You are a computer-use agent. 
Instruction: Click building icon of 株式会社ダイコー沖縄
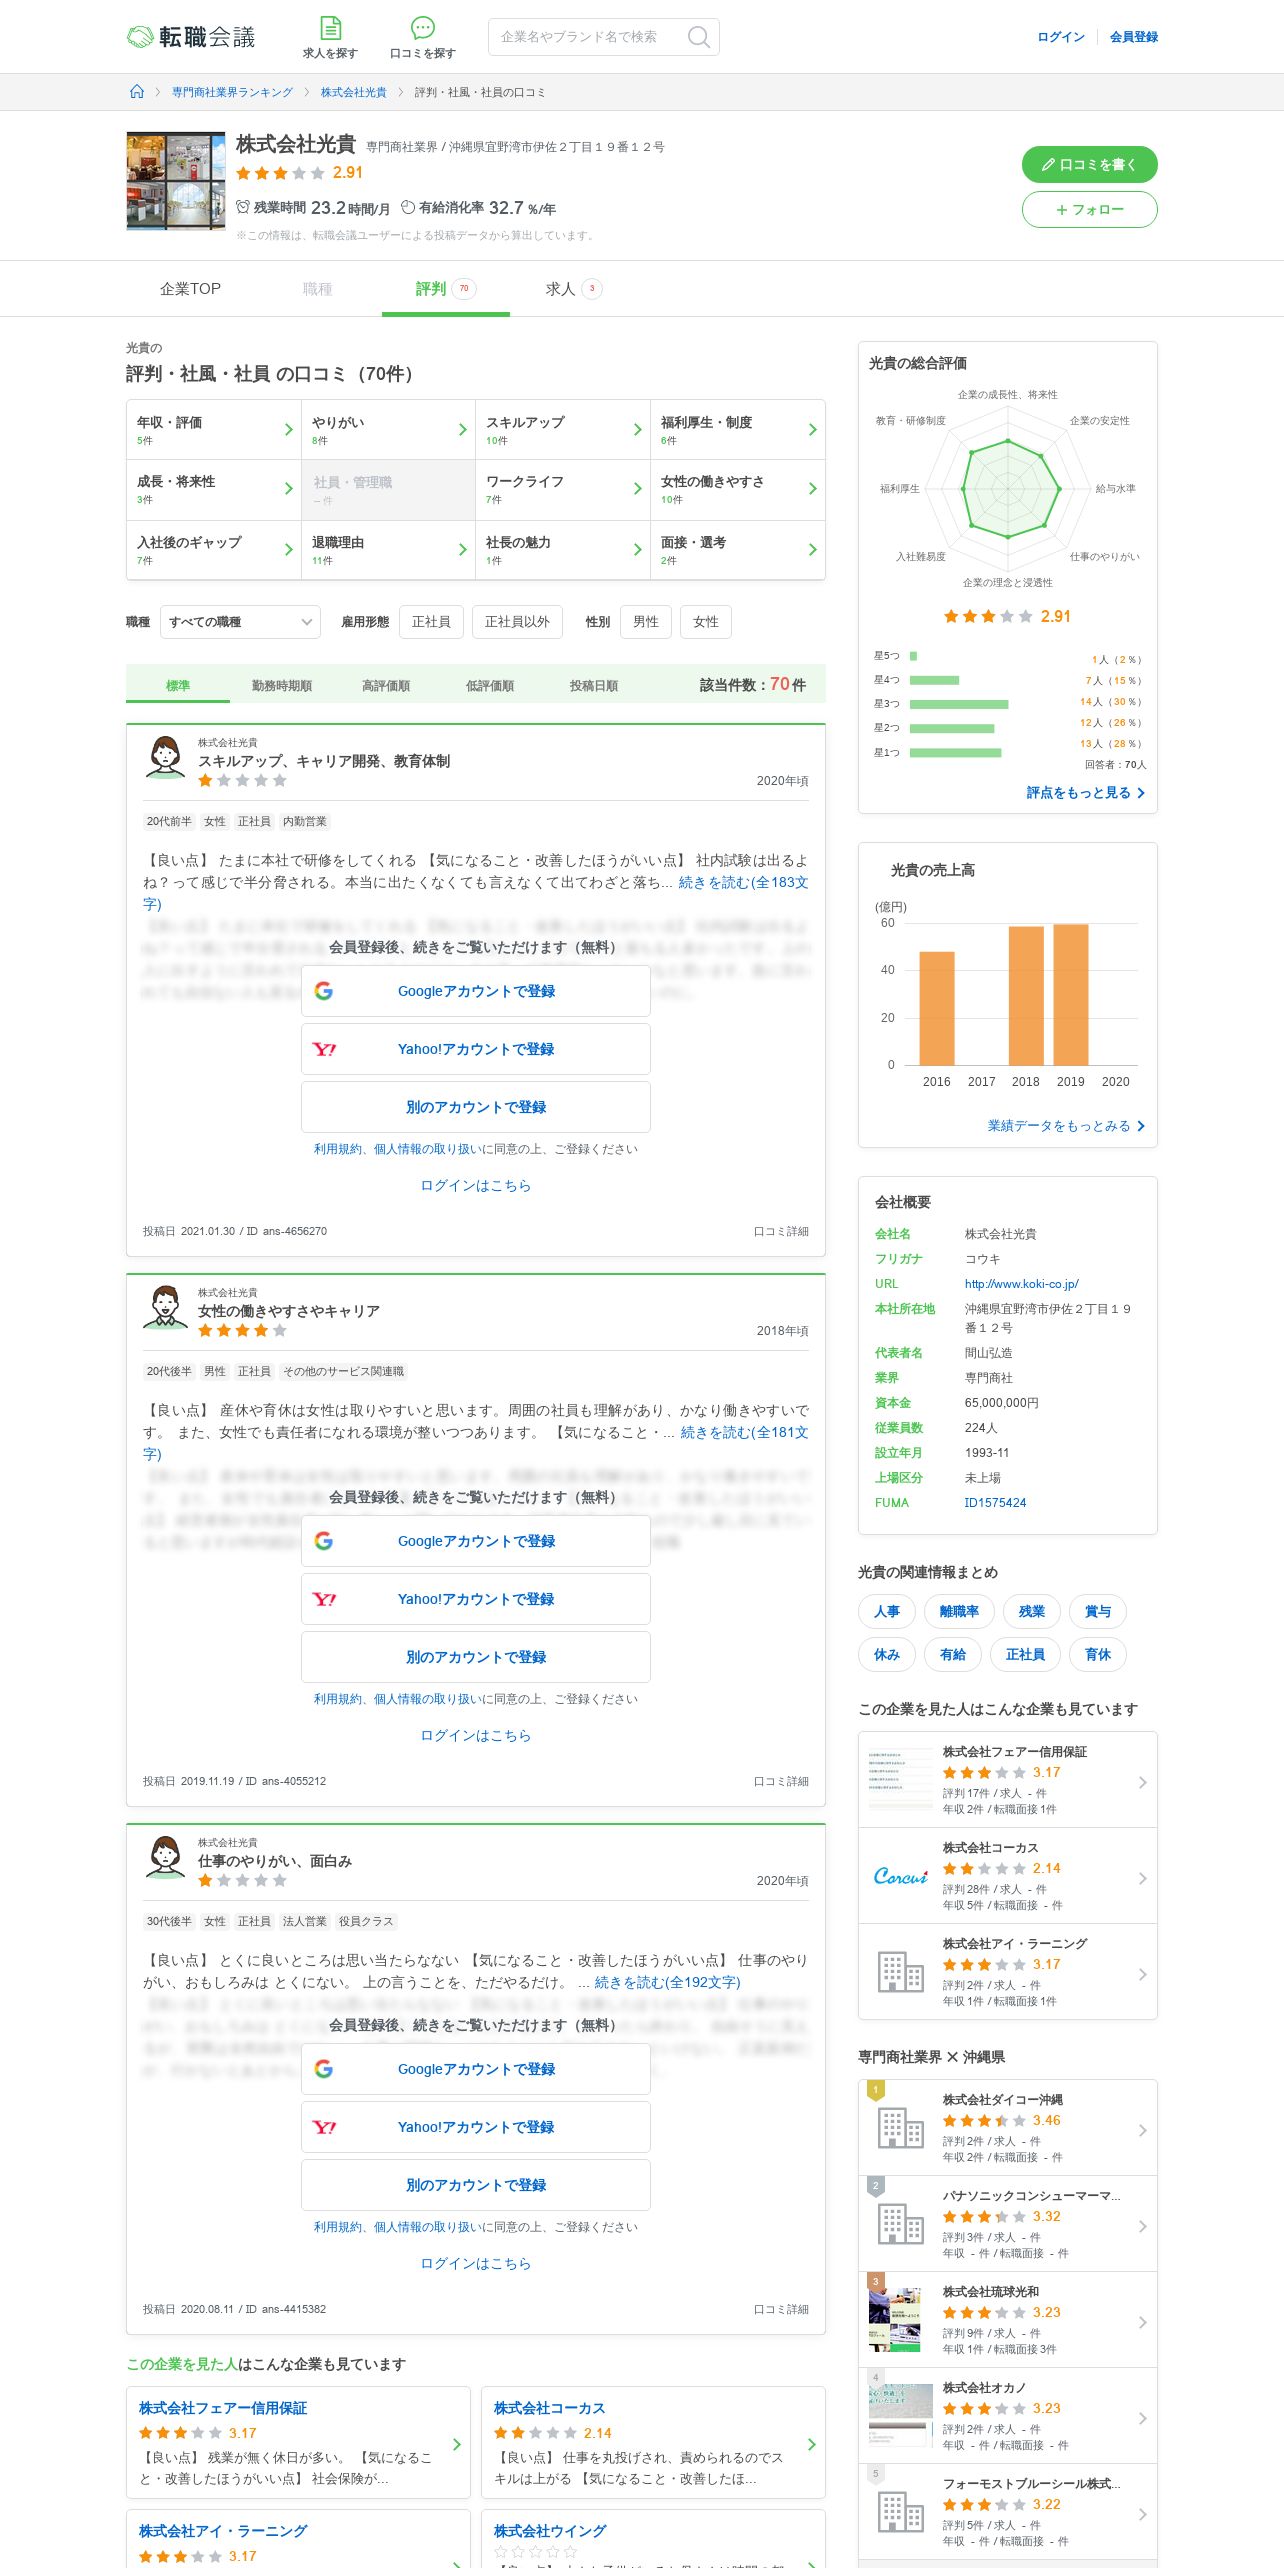click(x=900, y=2128)
